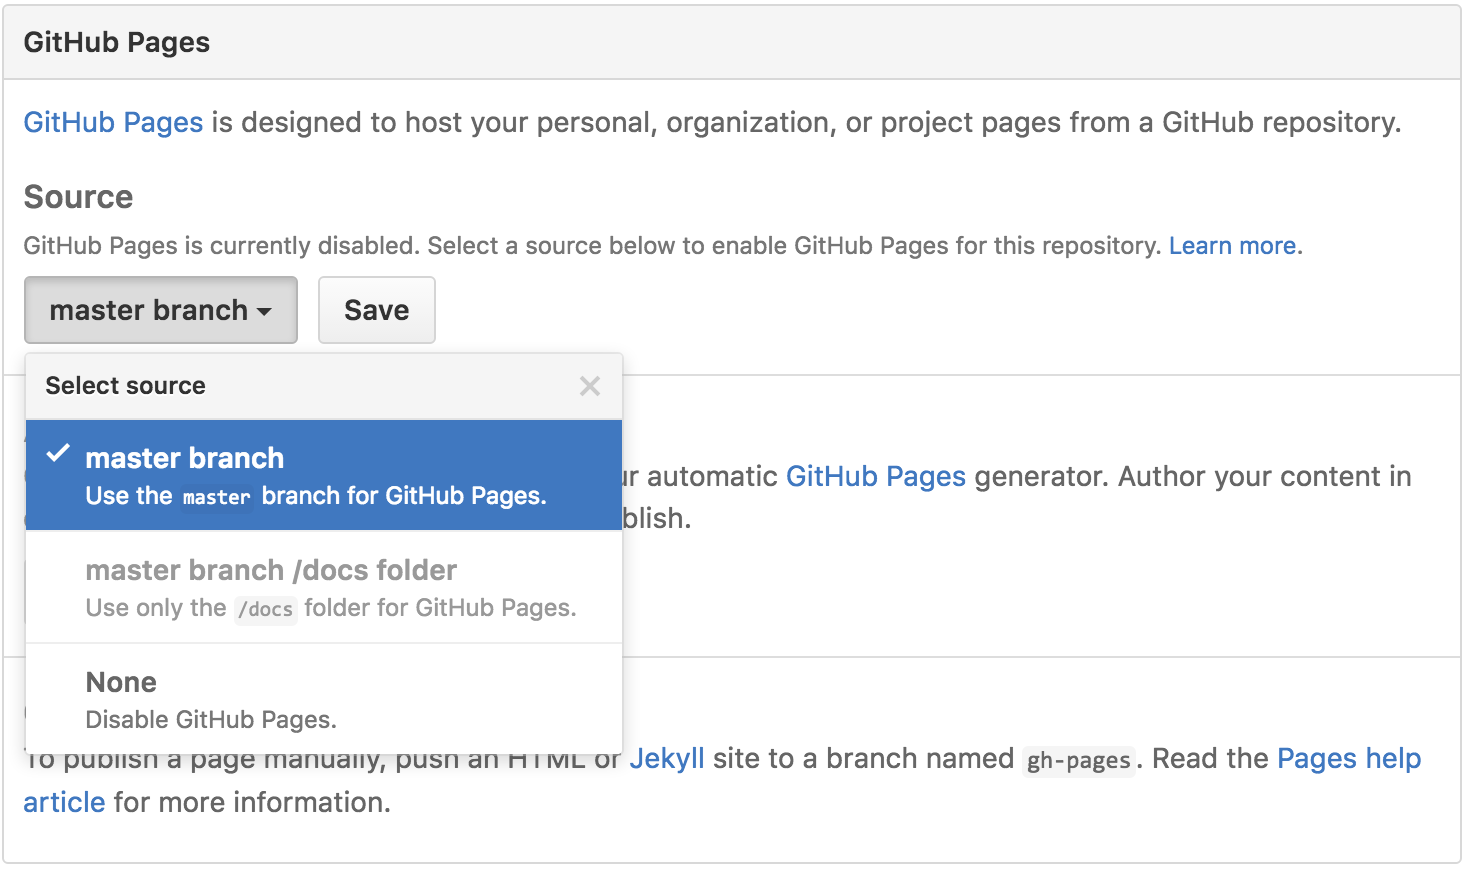The image size is (1466, 872).
Task: Click 'Use the master branch for GitHub Pages' text
Action: 316,496
